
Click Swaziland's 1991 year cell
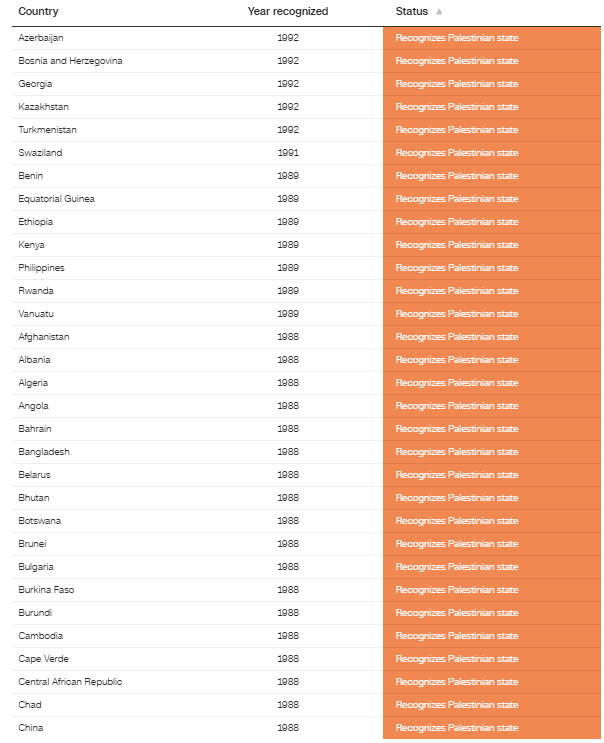coord(288,153)
